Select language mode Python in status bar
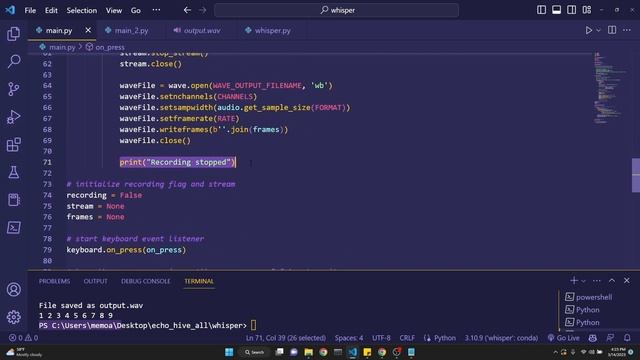Viewport: 640px width, 360px height. pyautogui.click(x=444, y=338)
